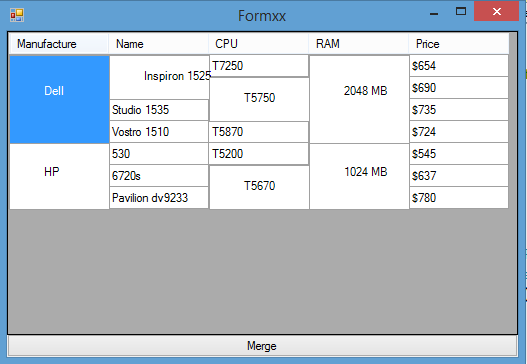Screen dimensions: 527x364
Task: Select the Inspiron 1525 cell
Action: click(159, 77)
